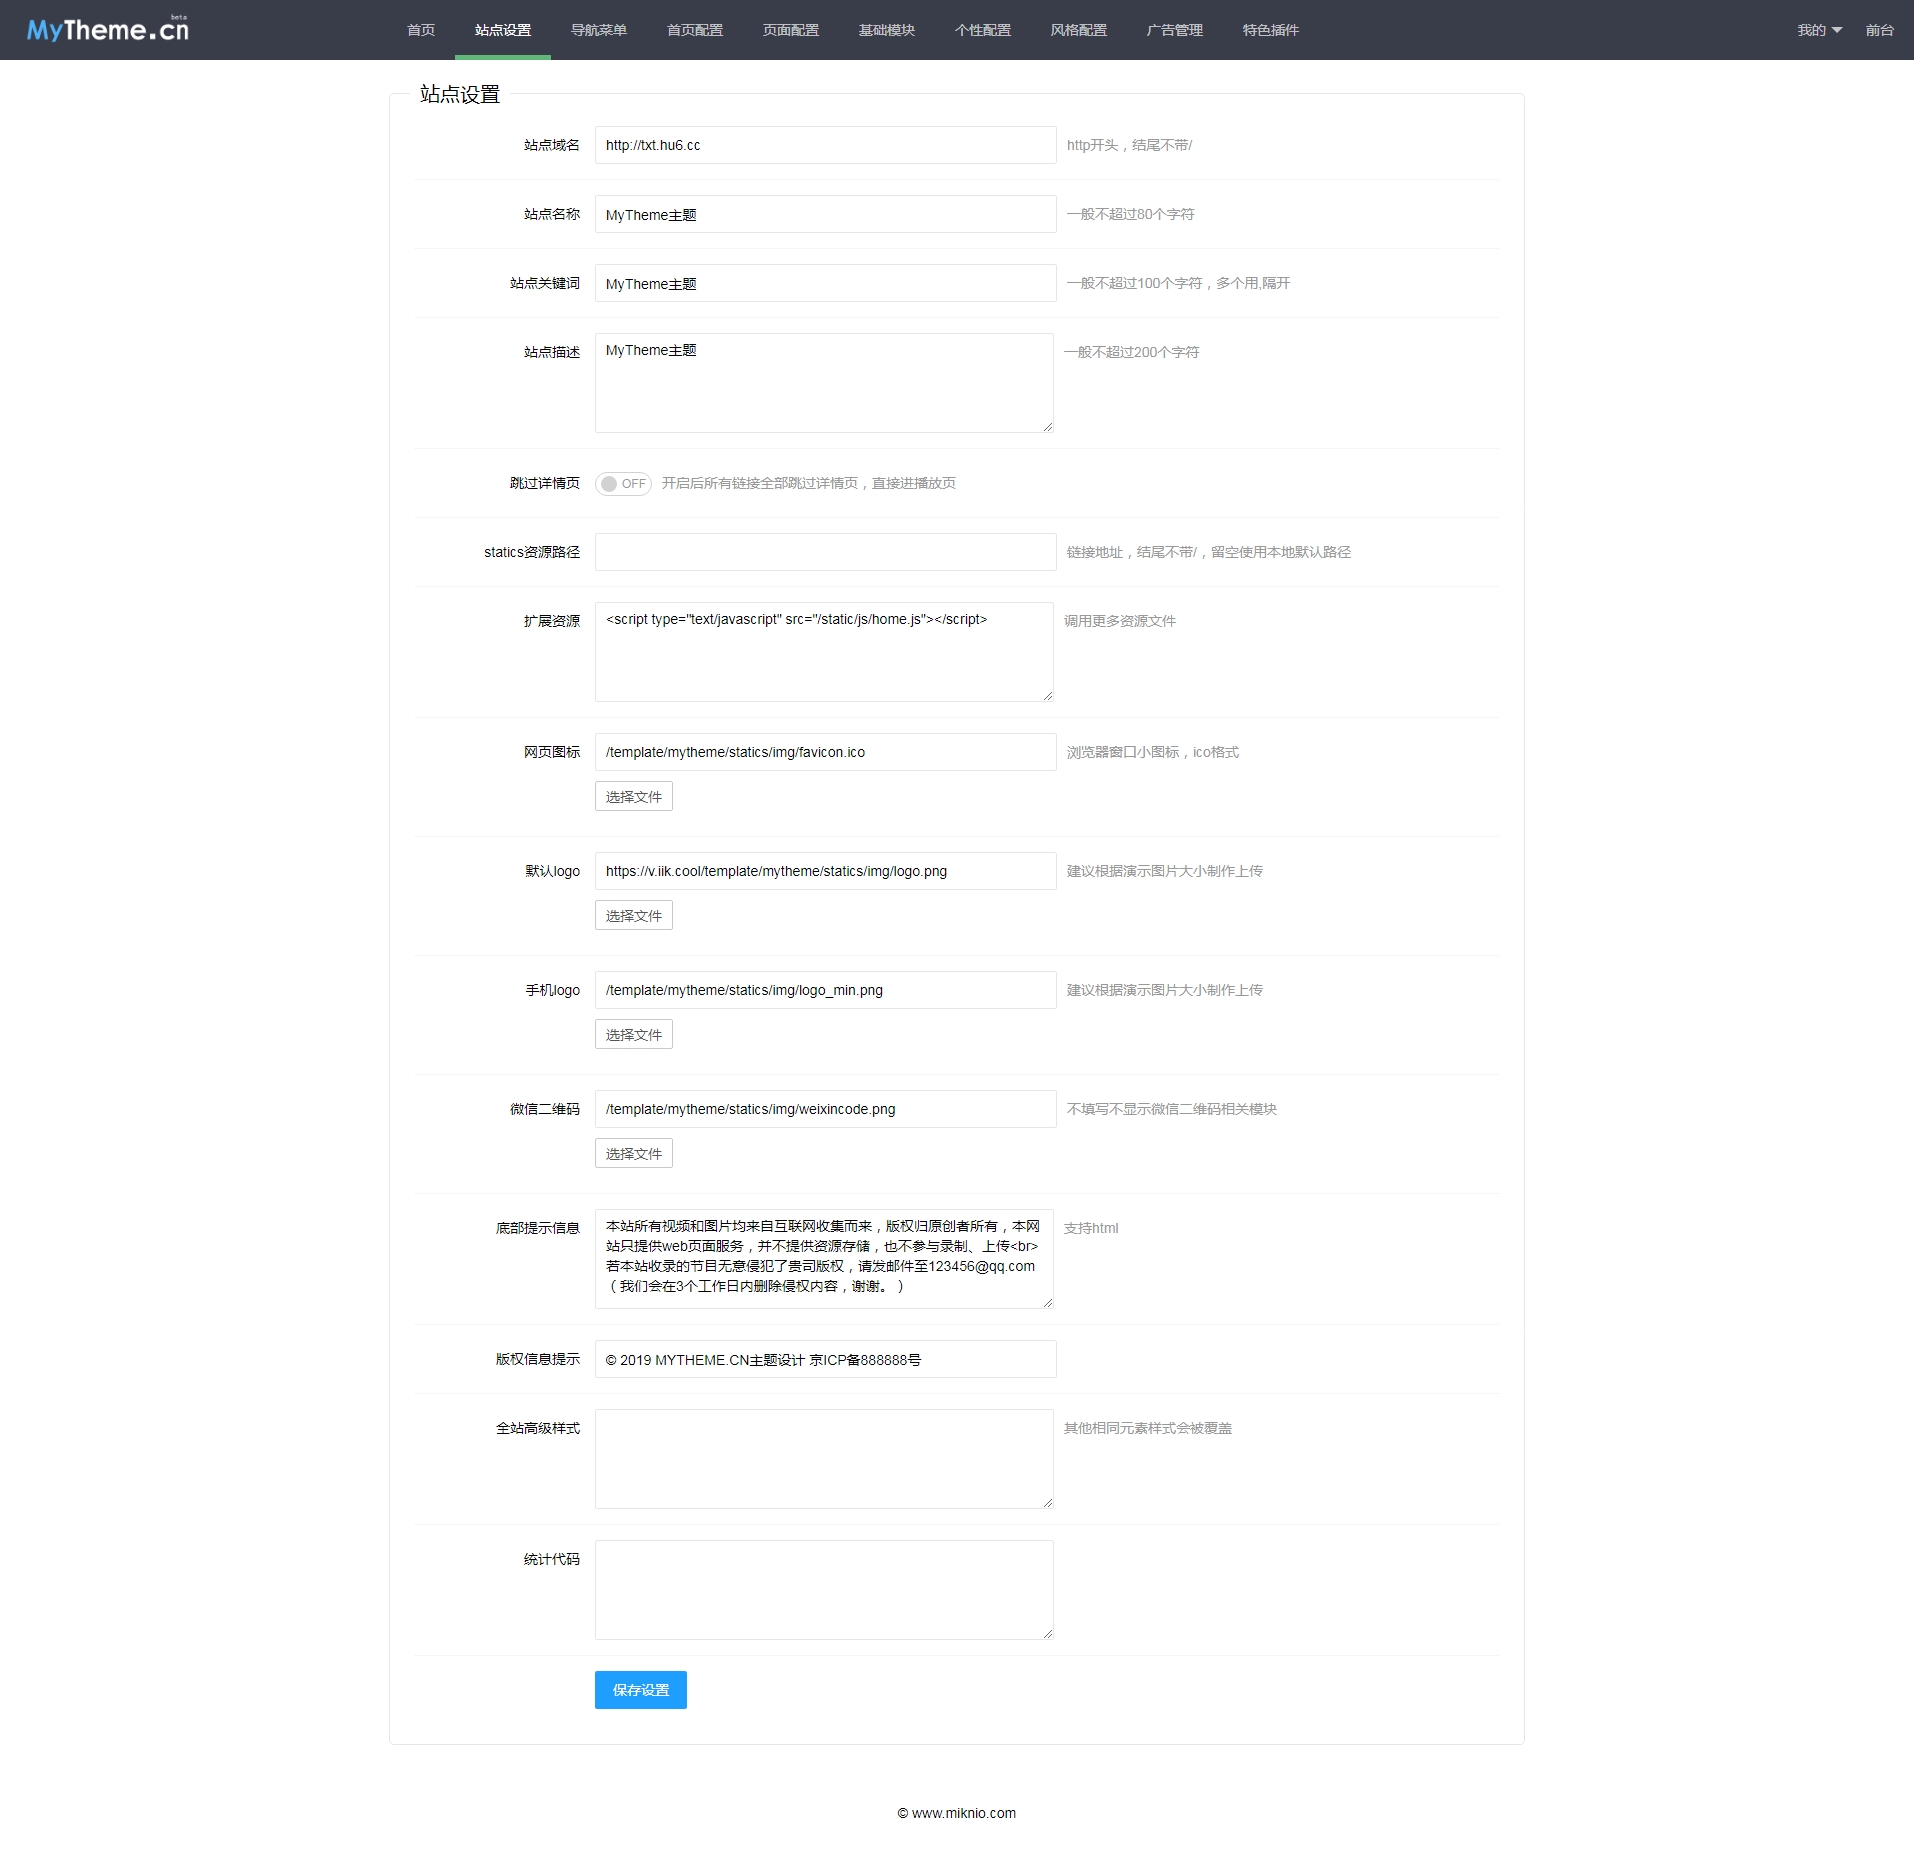Toggle the 跳过详情页 OFF switch
Viewport: 1914px width, 1871px height.
pyautogui.click(x=623, y=484)
